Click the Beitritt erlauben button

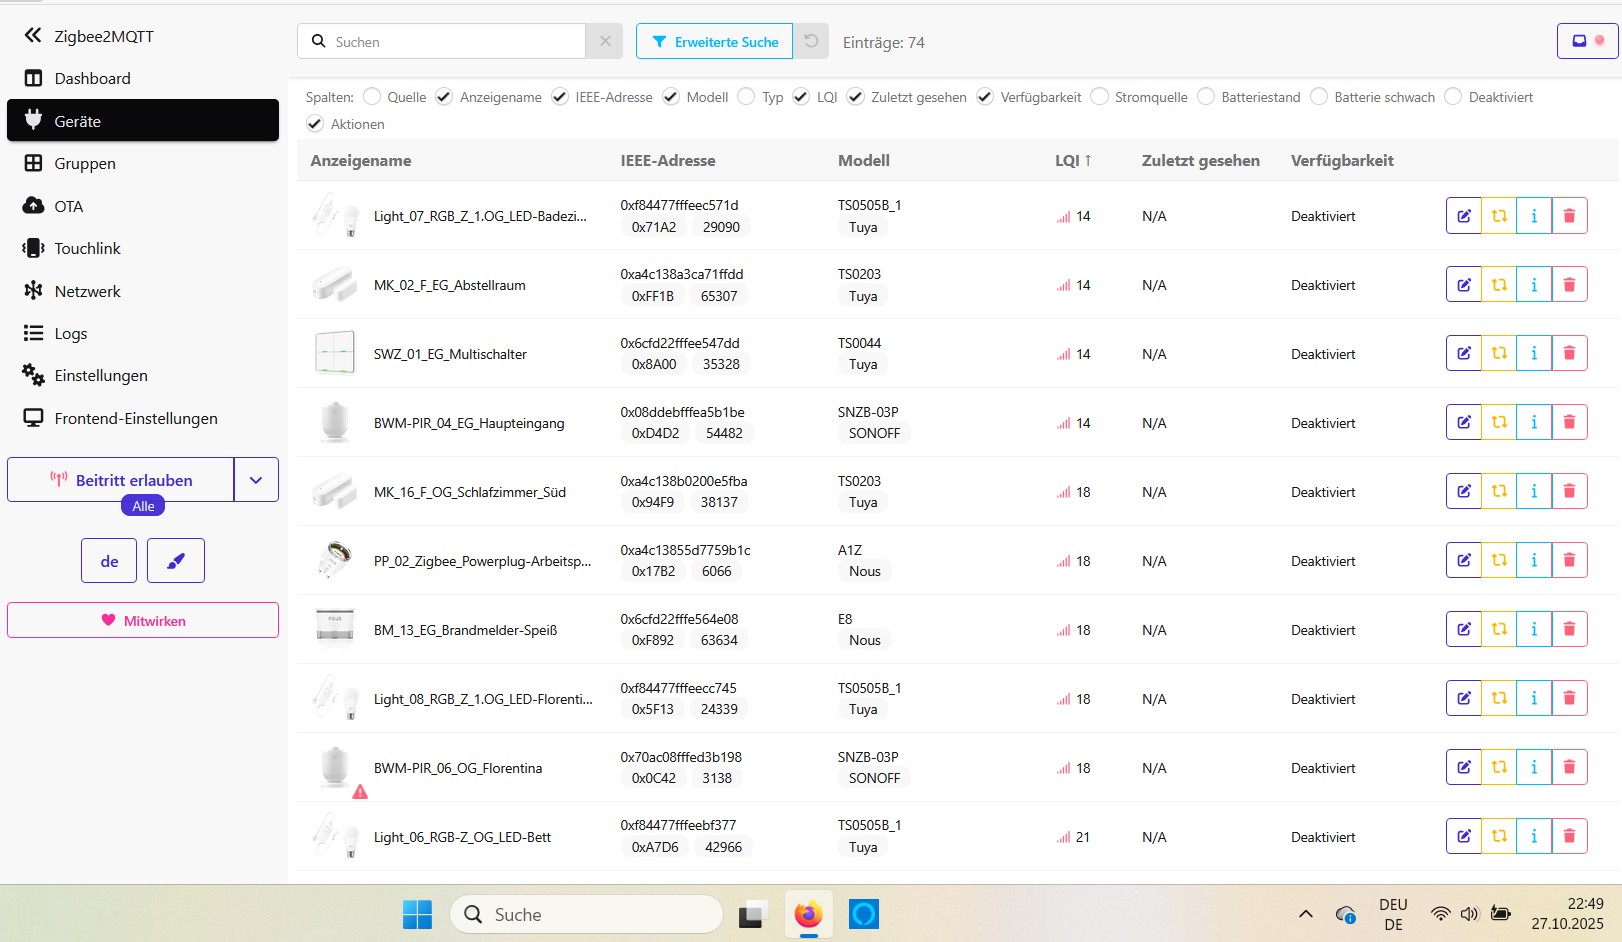121,480
